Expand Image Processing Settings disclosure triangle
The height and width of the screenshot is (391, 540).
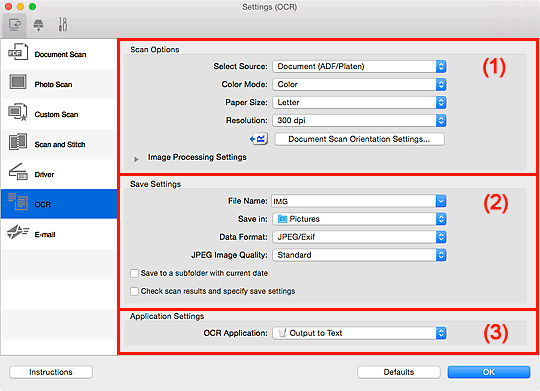[x=136, y=159]
